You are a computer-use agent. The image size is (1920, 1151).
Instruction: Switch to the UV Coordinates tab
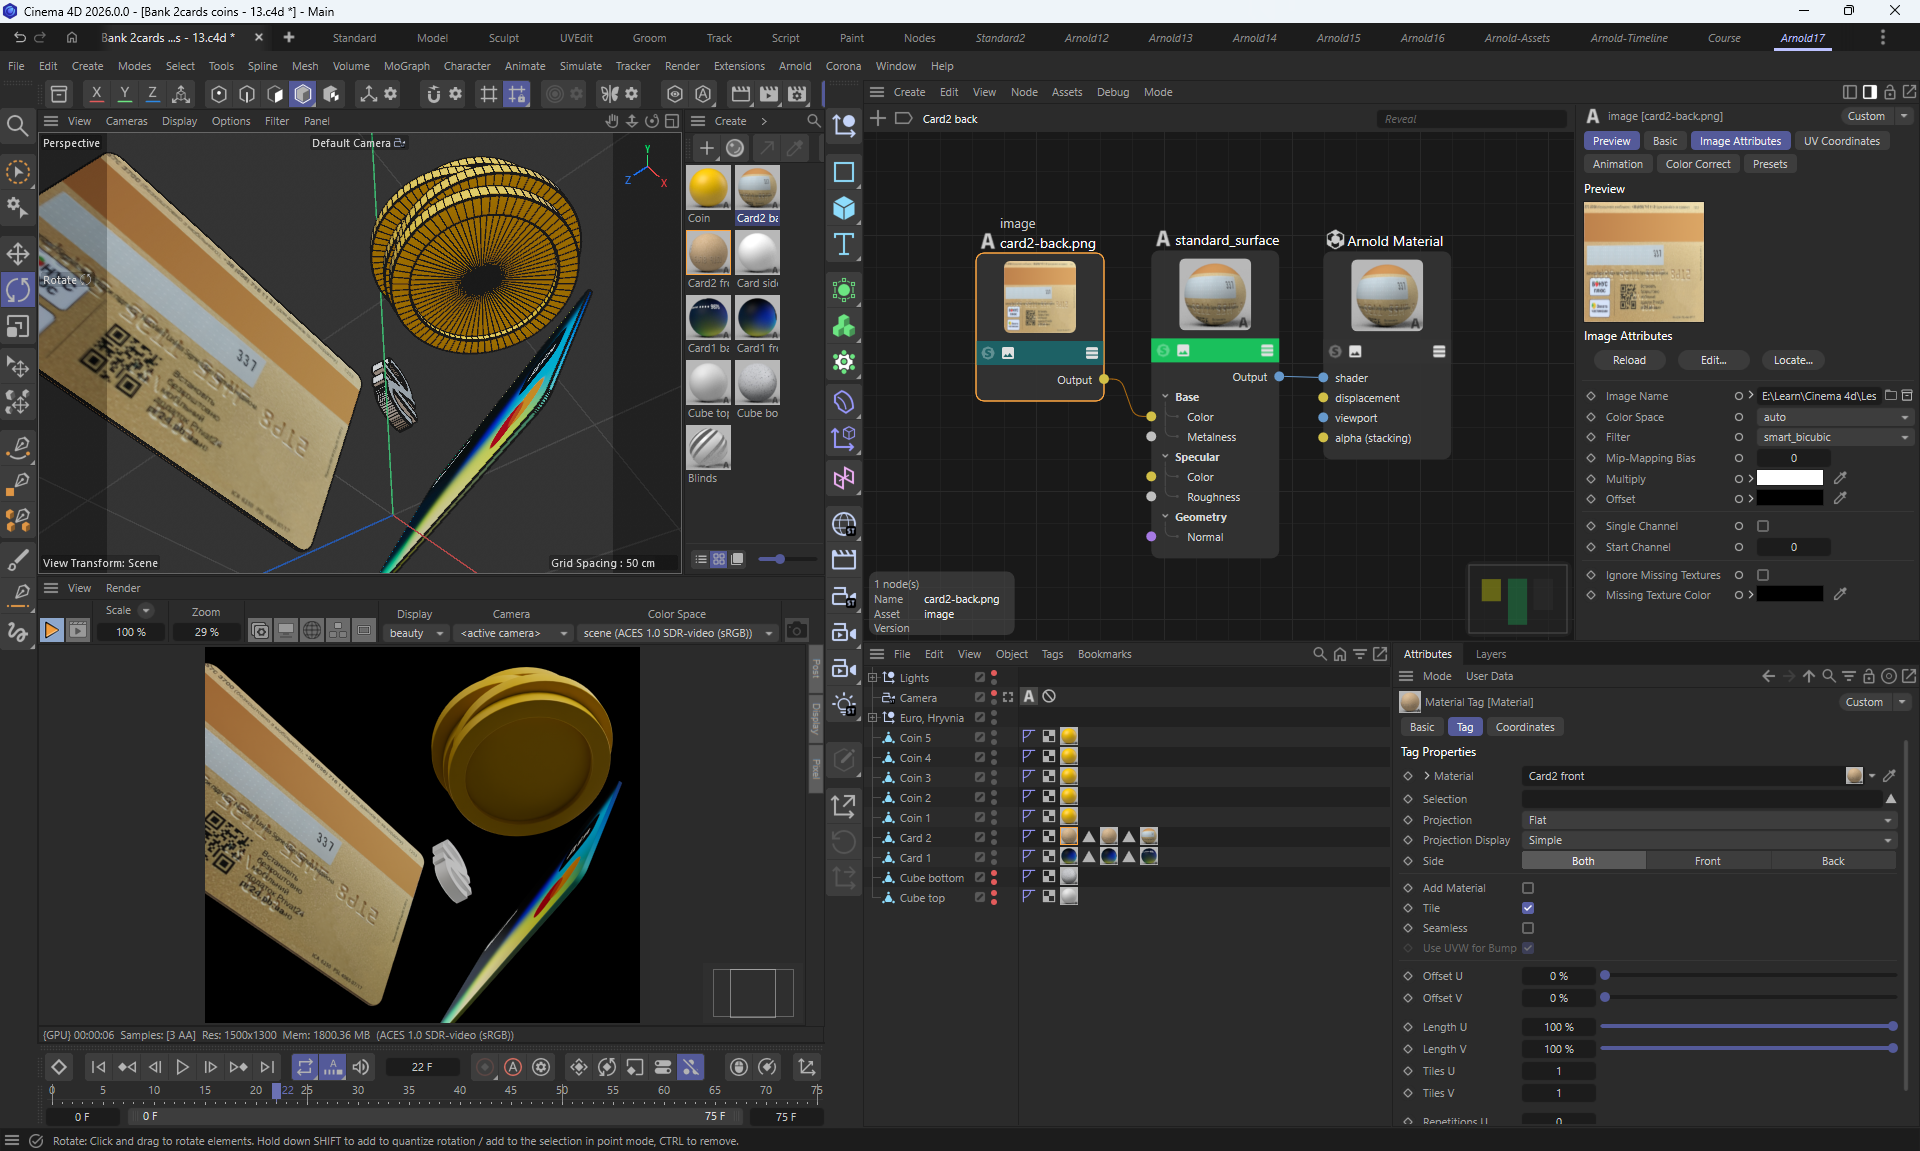(x=1841, y=141)
